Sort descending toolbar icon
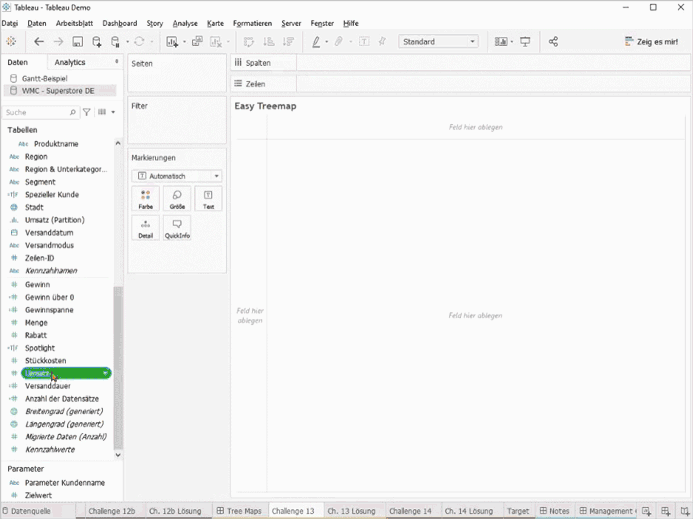Image resolution: width=693 pixels, height=519 pixels. pos(288,42)
